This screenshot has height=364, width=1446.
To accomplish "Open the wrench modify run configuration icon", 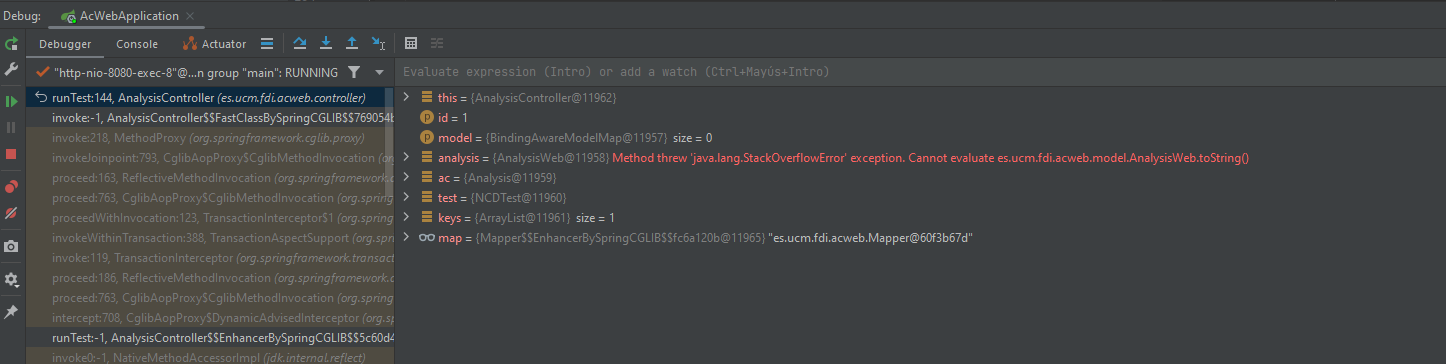I will click(12, 70).
